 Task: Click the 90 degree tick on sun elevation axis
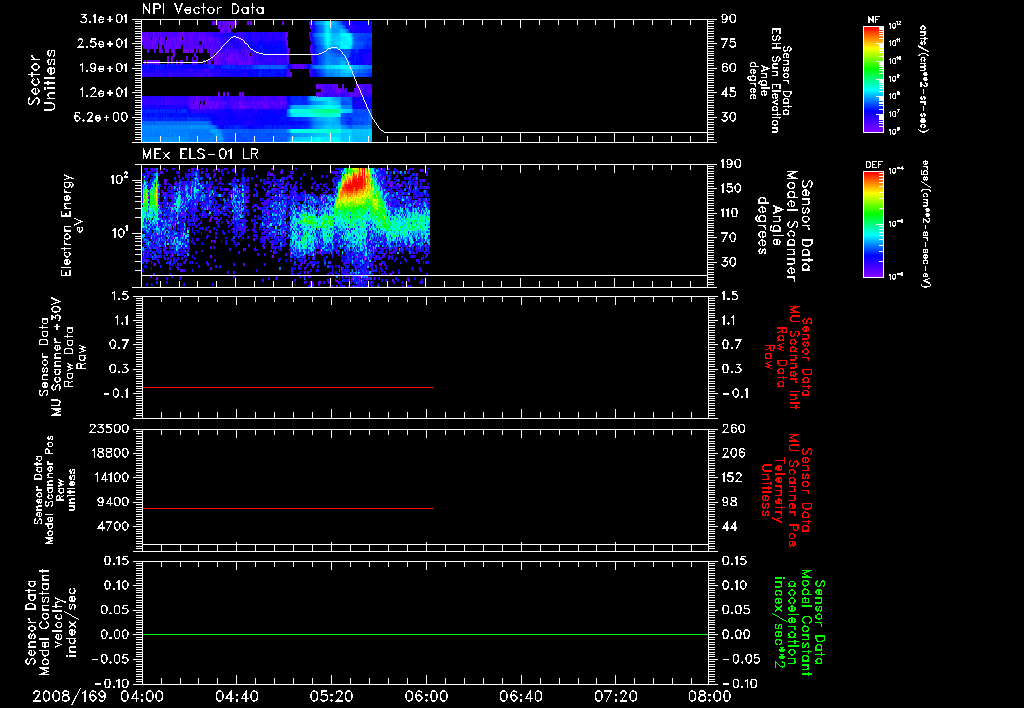point(729,19)
